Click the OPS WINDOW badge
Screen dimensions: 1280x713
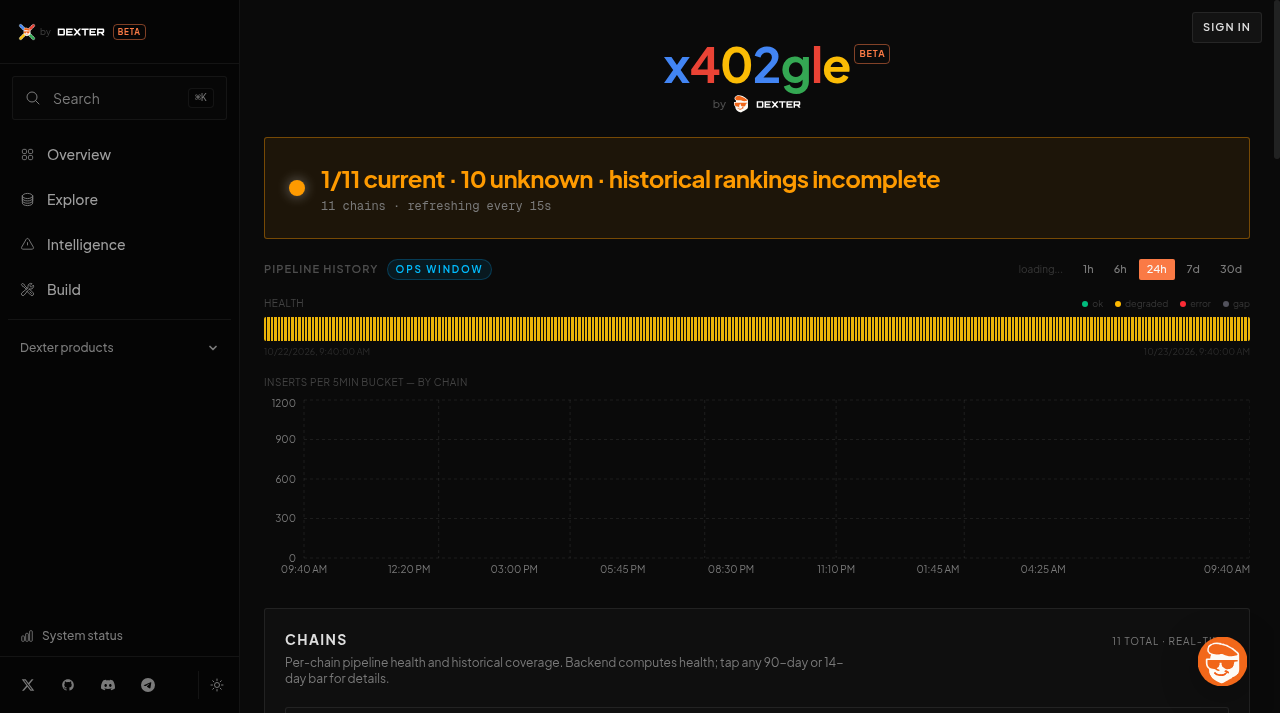(x=439, y=269)
